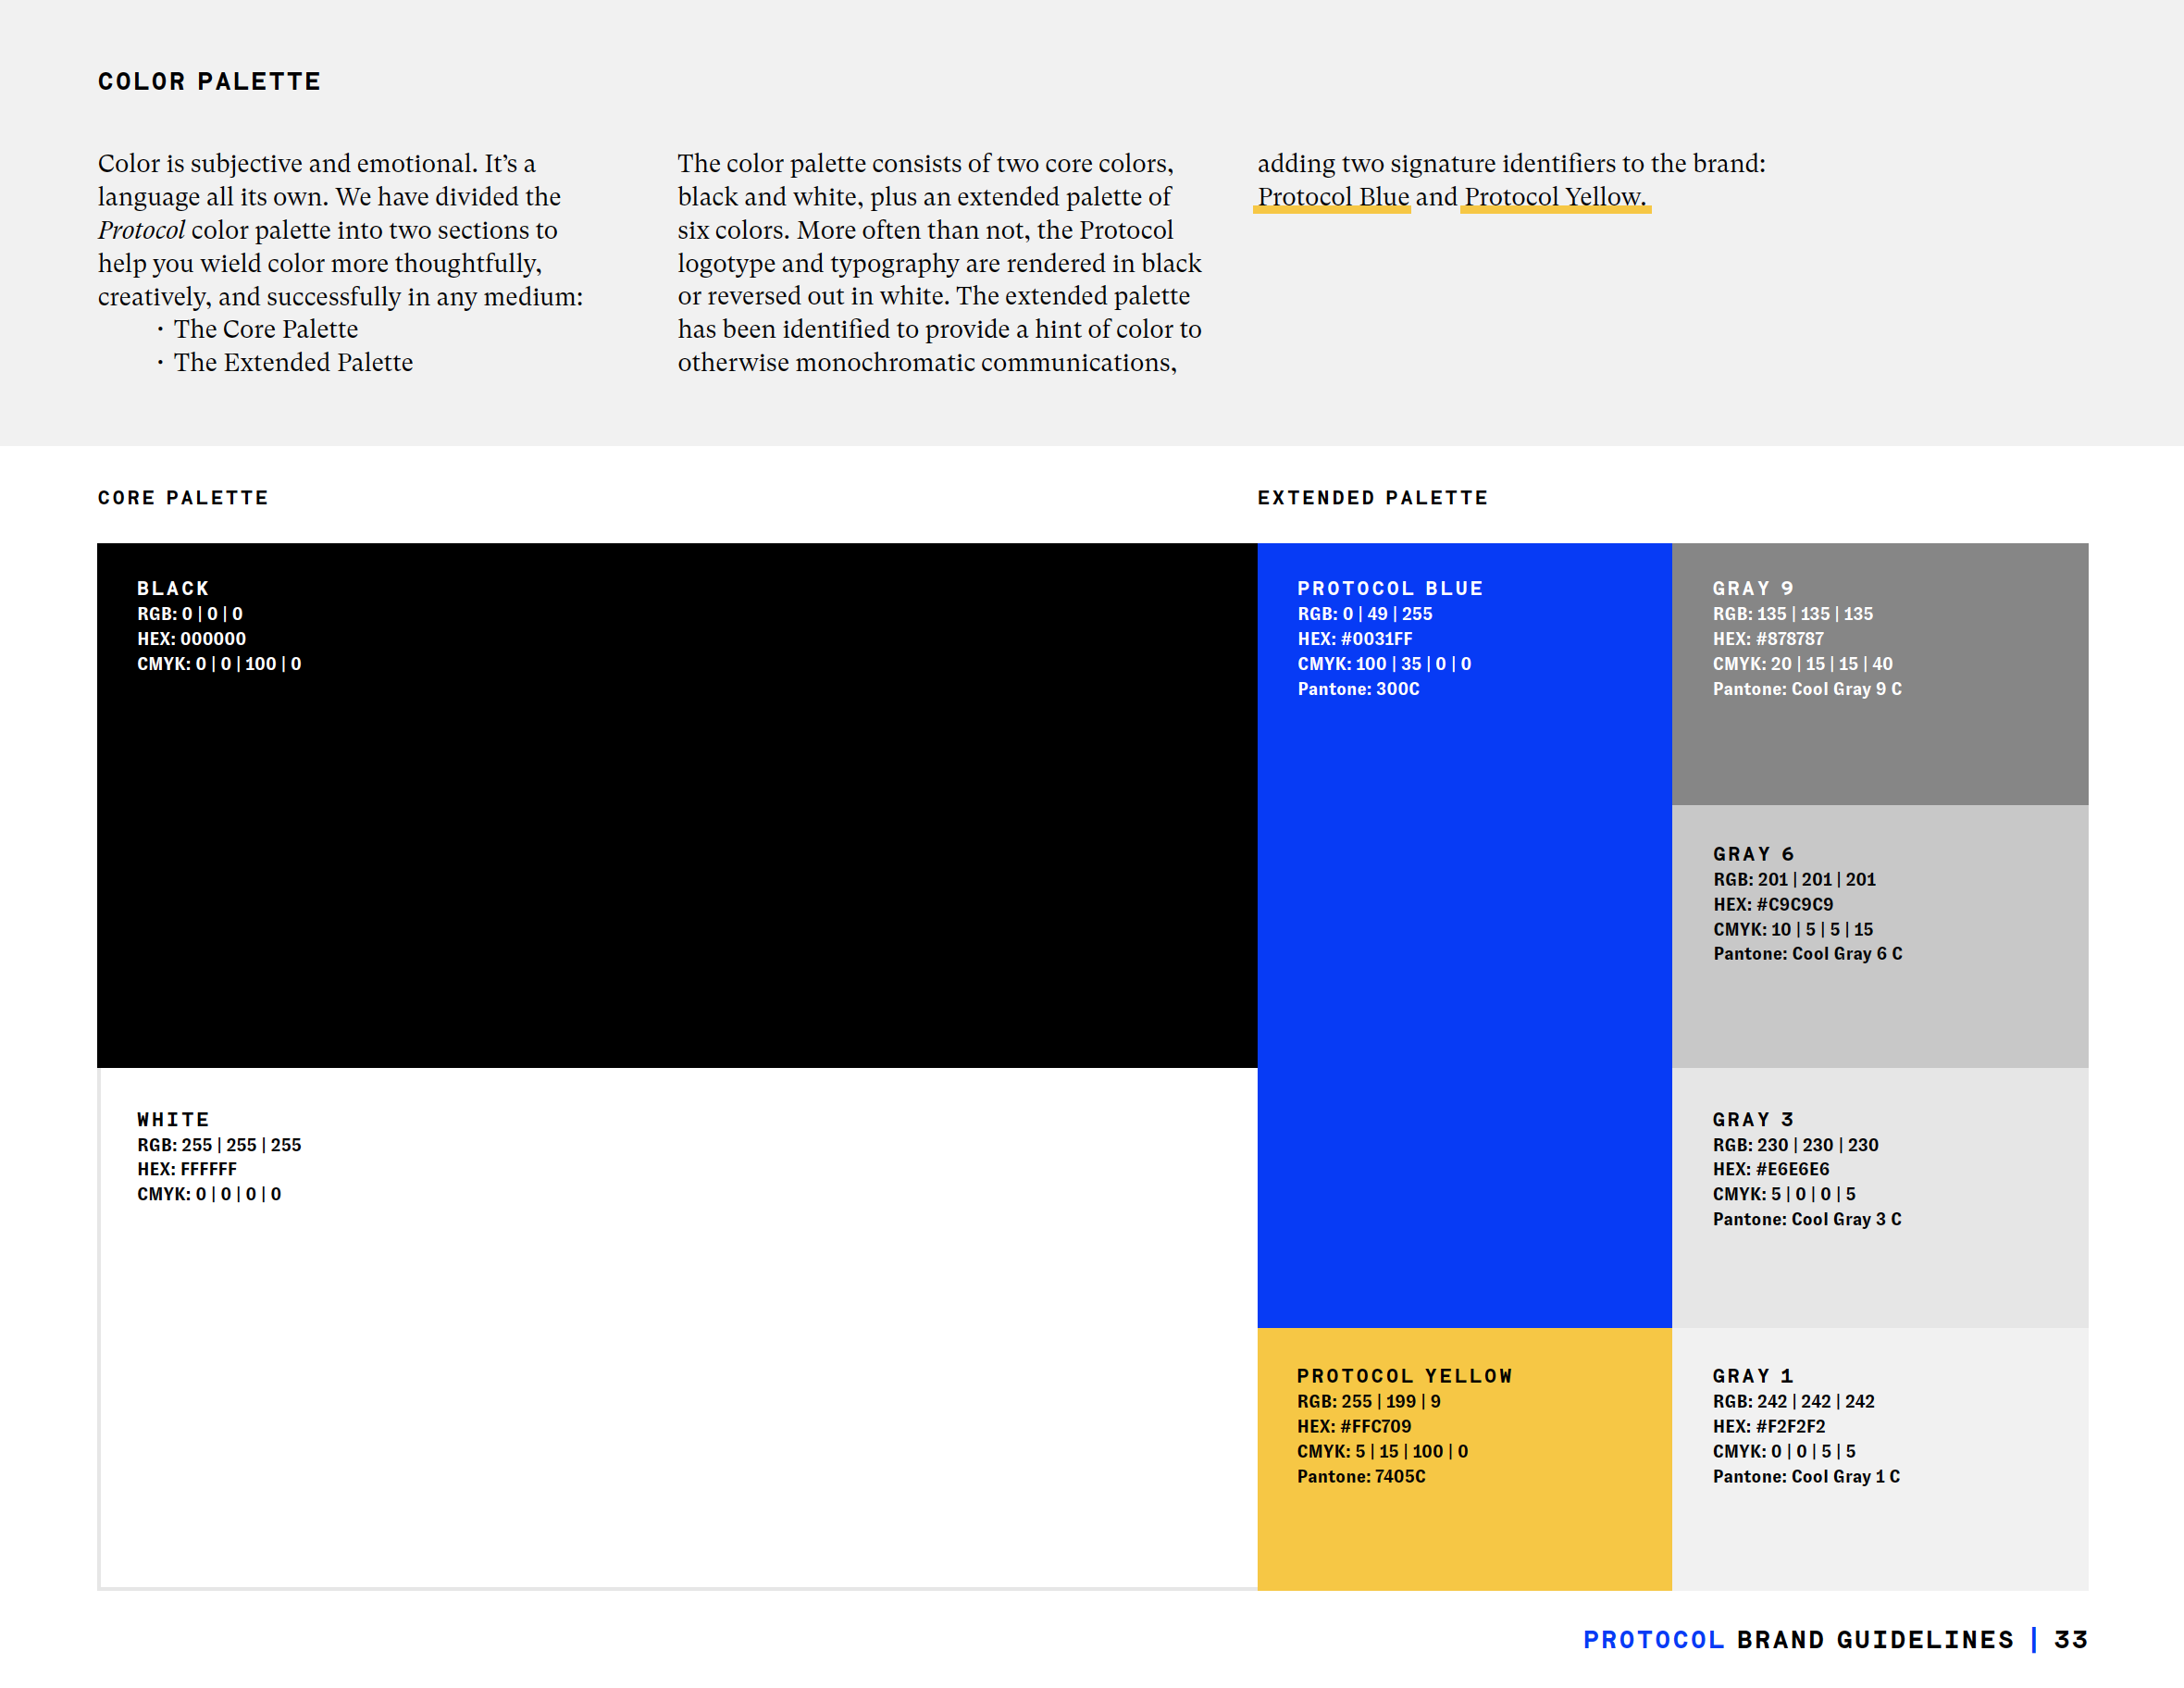Click 'CMYK: 0 | 0 | 100 | 0' value
This screenshot has width=2184, height=1688.
[219, 664]
